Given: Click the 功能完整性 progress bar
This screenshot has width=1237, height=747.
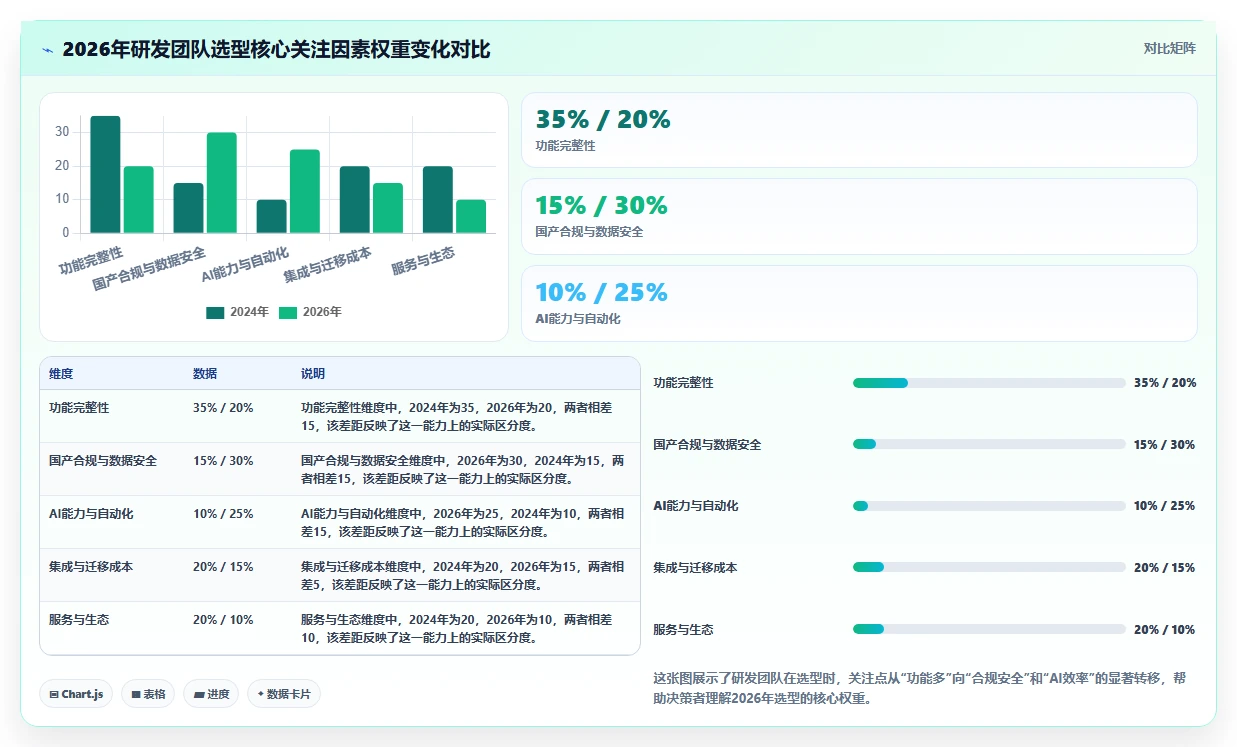Looking at the screenshot, I should (x=989, y=383).
